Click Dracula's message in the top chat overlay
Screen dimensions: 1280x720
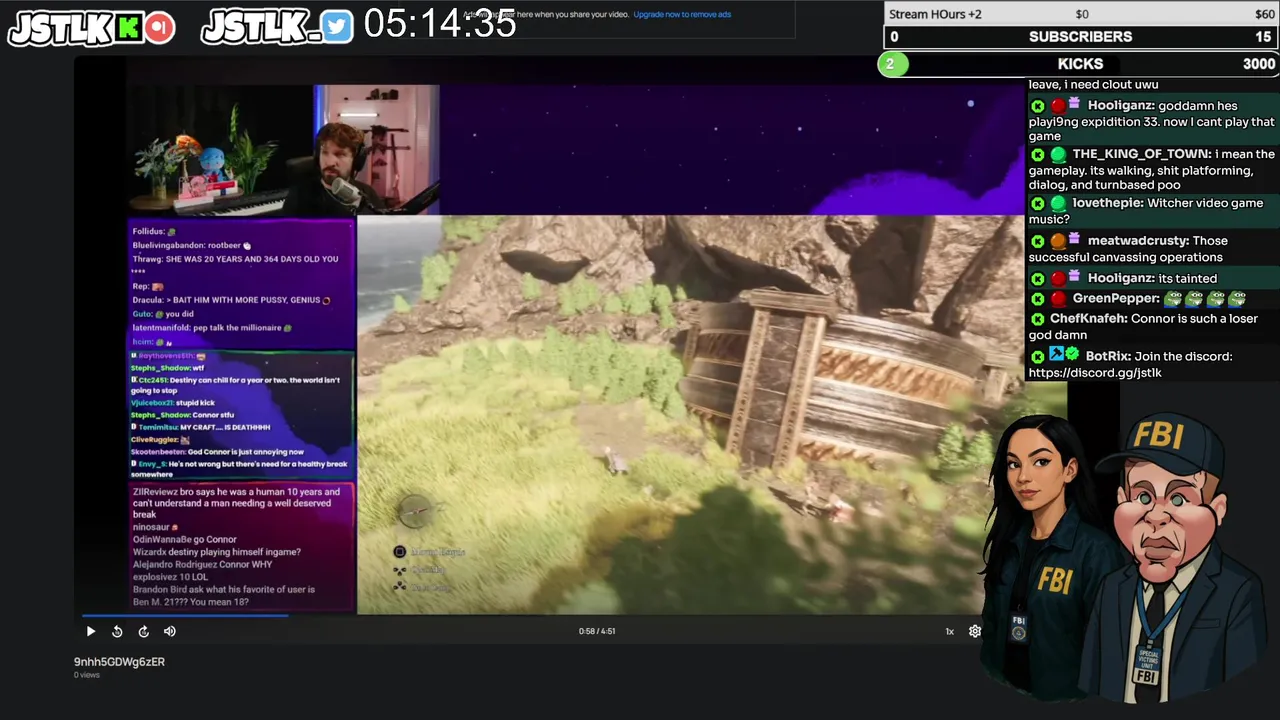click(x=232, y=300)
